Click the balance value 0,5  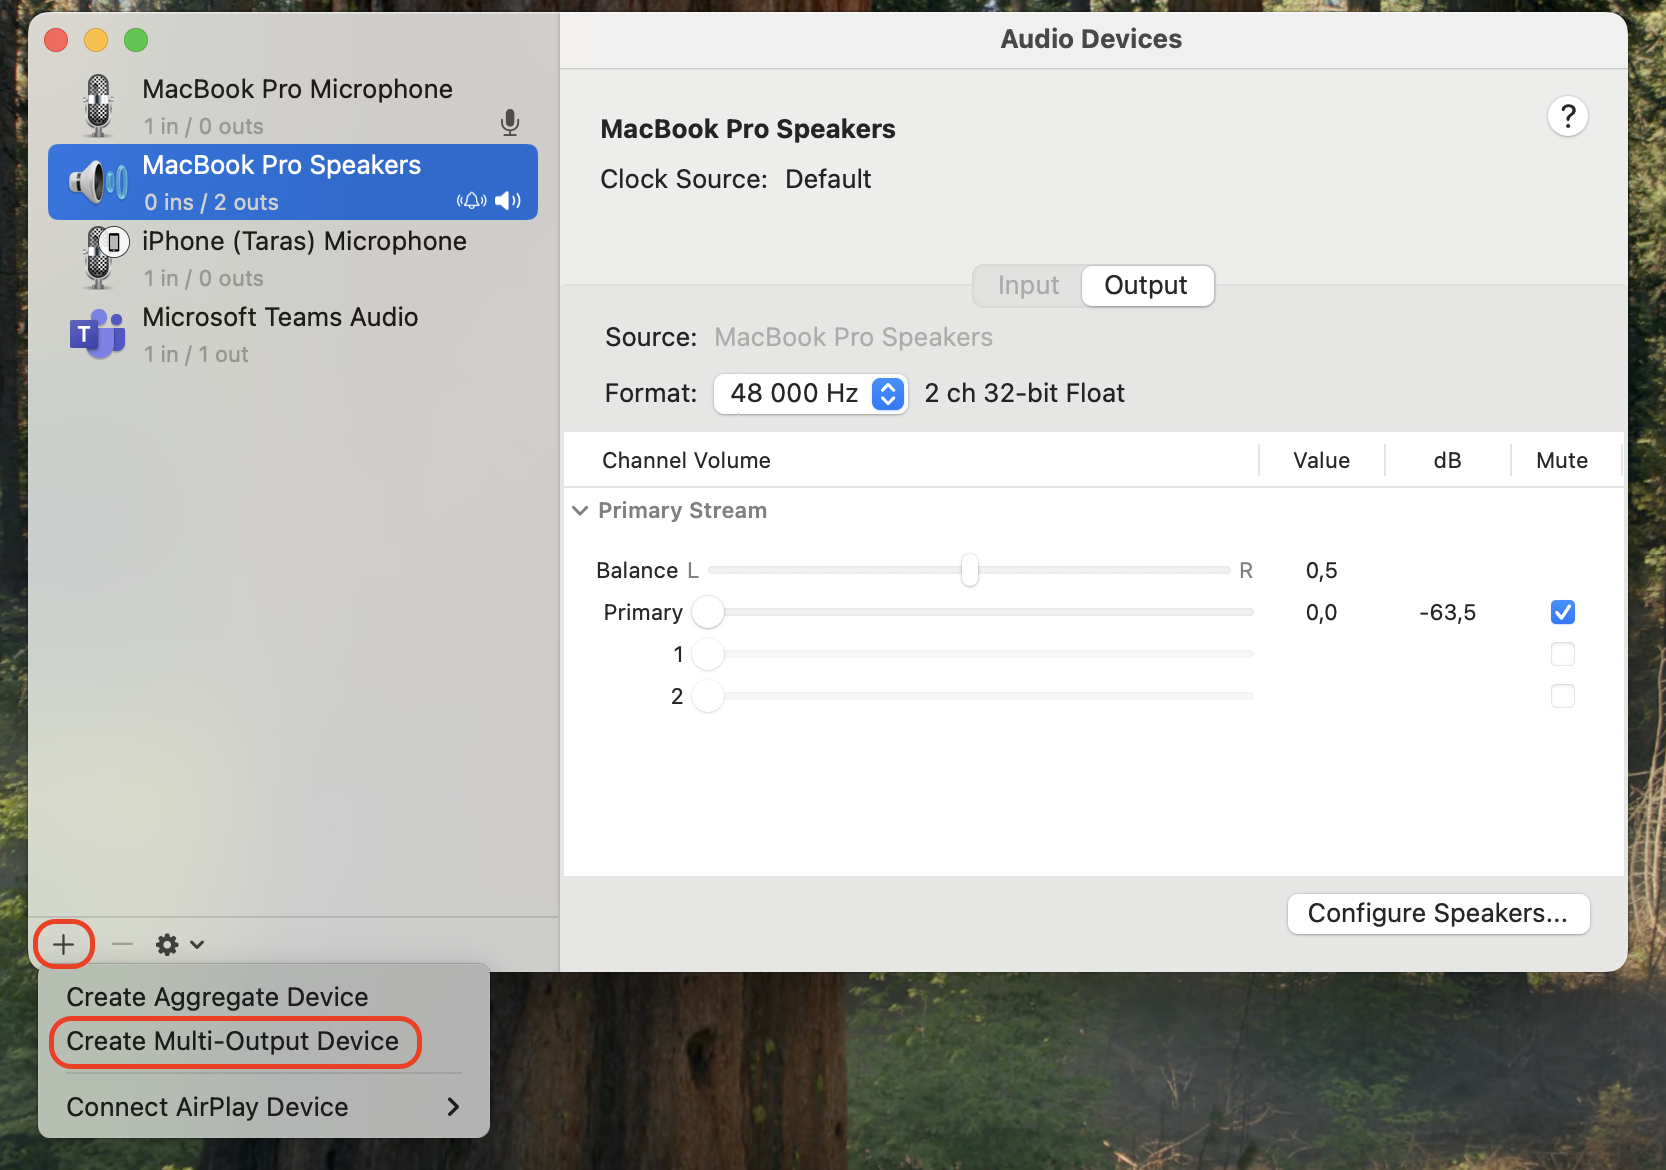point(1321,571)
